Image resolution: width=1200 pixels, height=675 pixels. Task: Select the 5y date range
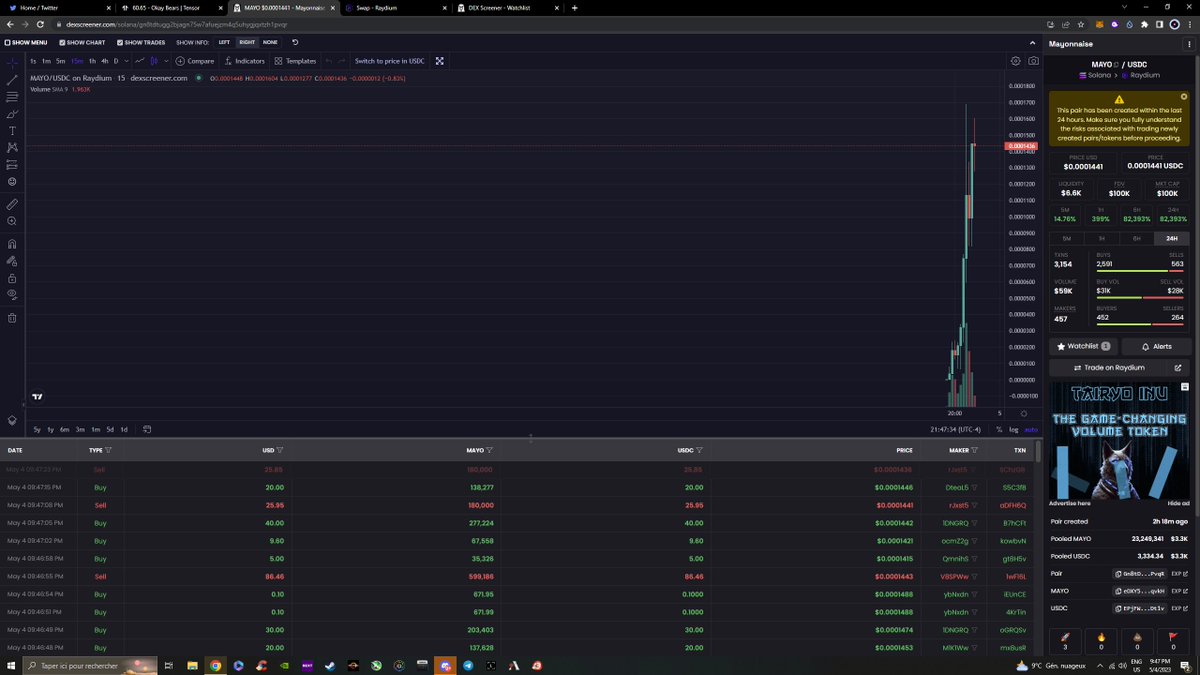pos(37,429)
